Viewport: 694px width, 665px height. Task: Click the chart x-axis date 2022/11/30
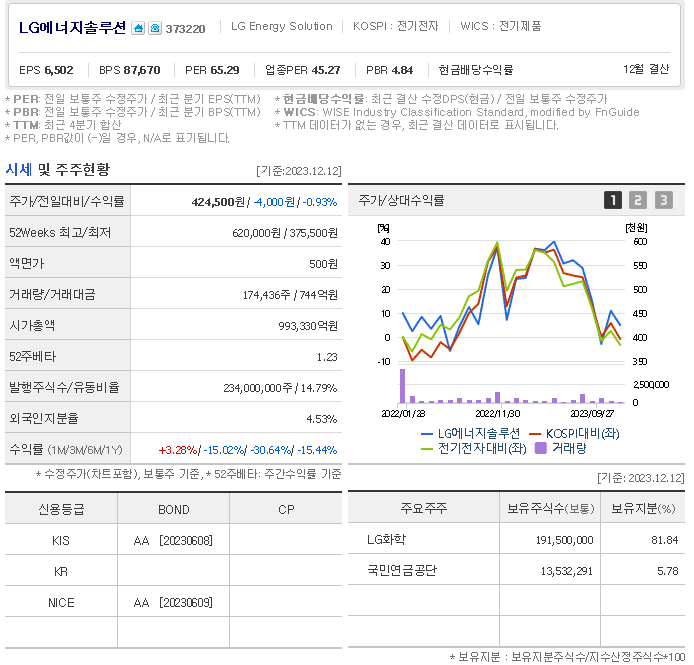tap(497, 414)
